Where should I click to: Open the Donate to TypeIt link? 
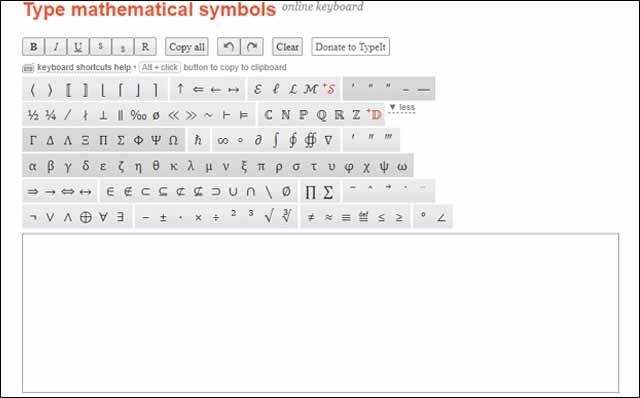pyautogui.click(x=350, y=47)
